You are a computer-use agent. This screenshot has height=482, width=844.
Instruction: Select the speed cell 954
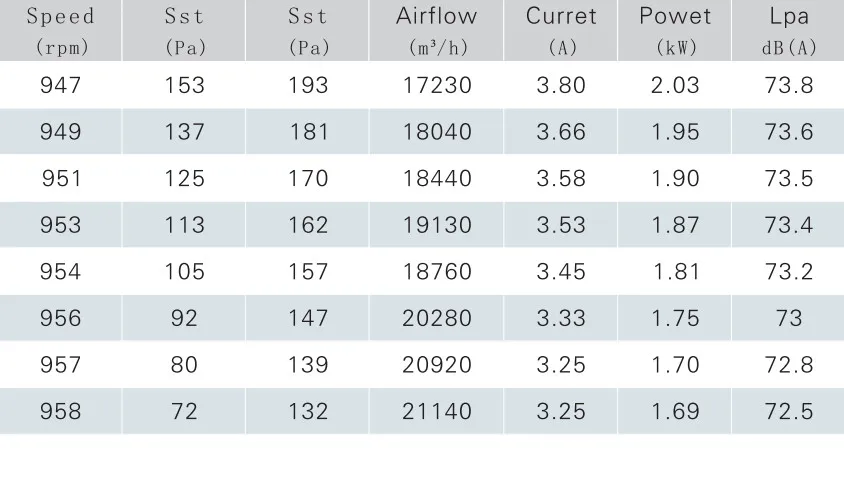(x=61, y=271)
